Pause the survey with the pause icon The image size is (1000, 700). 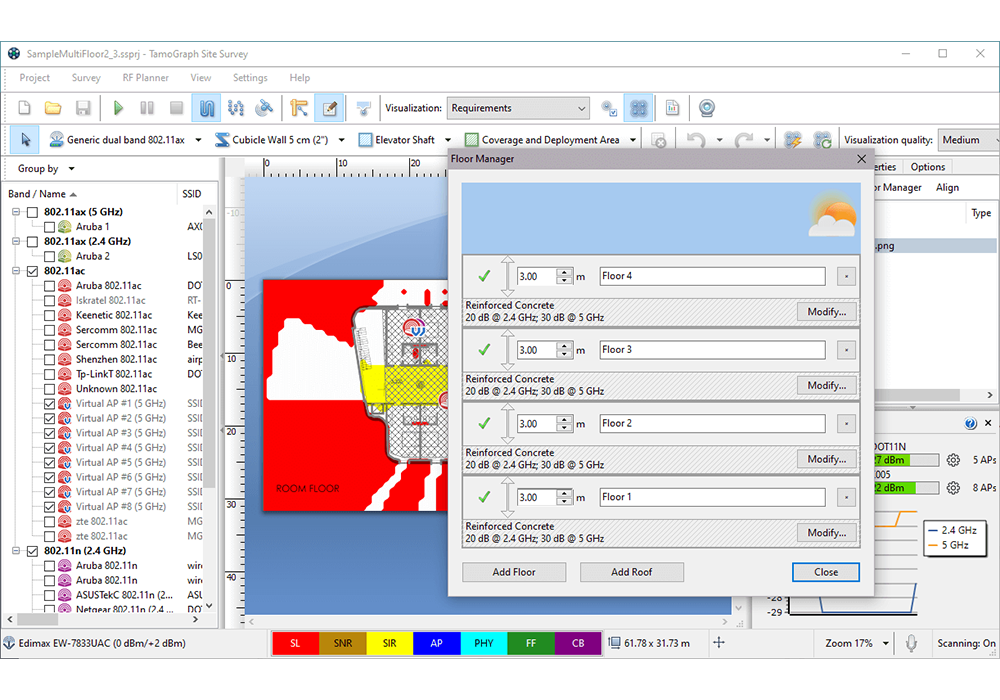(x=147, y=108)
